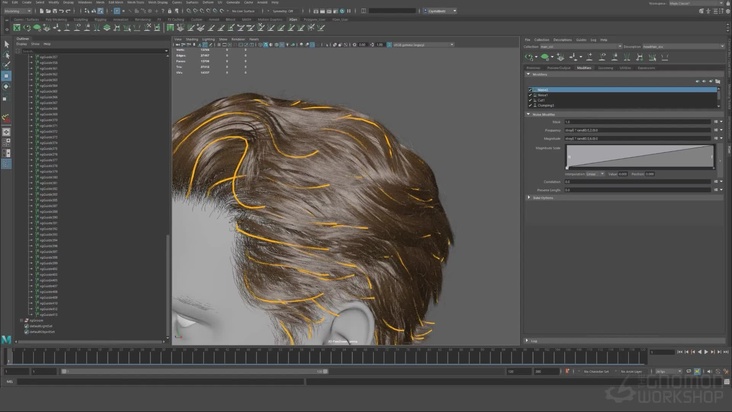Click the playback range slider bar
This screenshot has width=732, height=412.
tap(195, 371)
